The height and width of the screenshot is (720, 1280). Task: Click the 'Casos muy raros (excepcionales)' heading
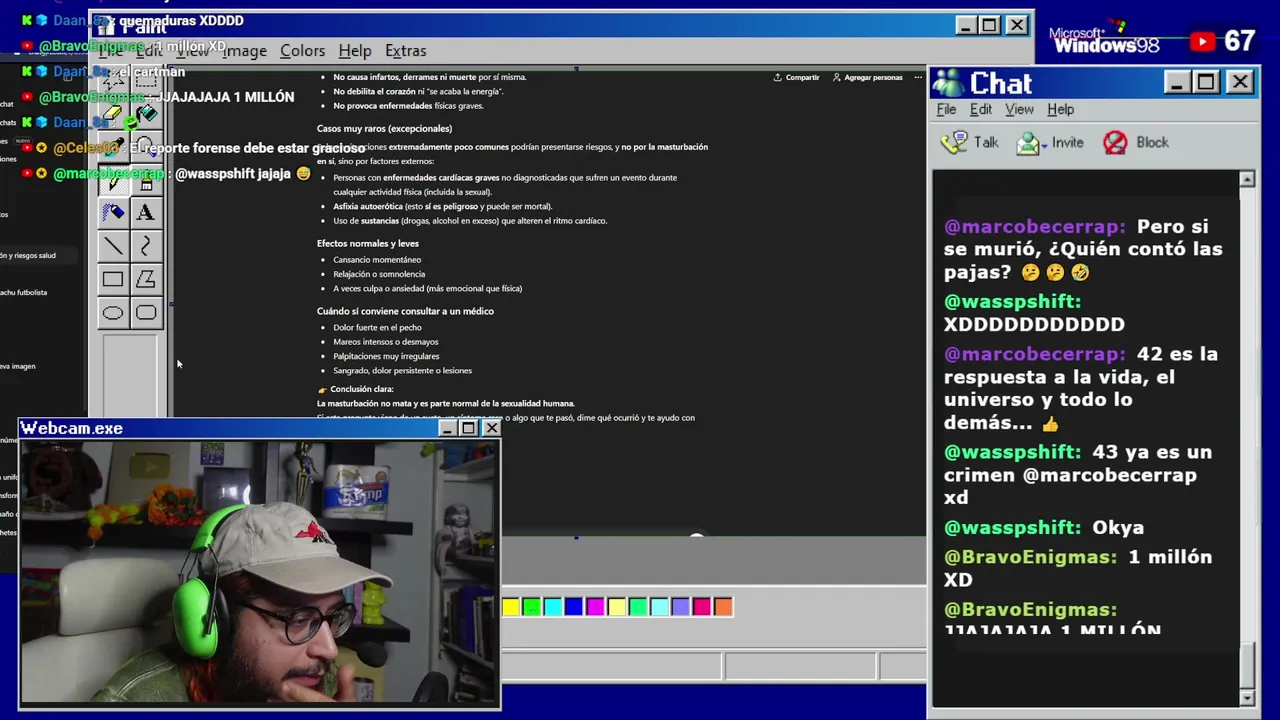point(384,128)
